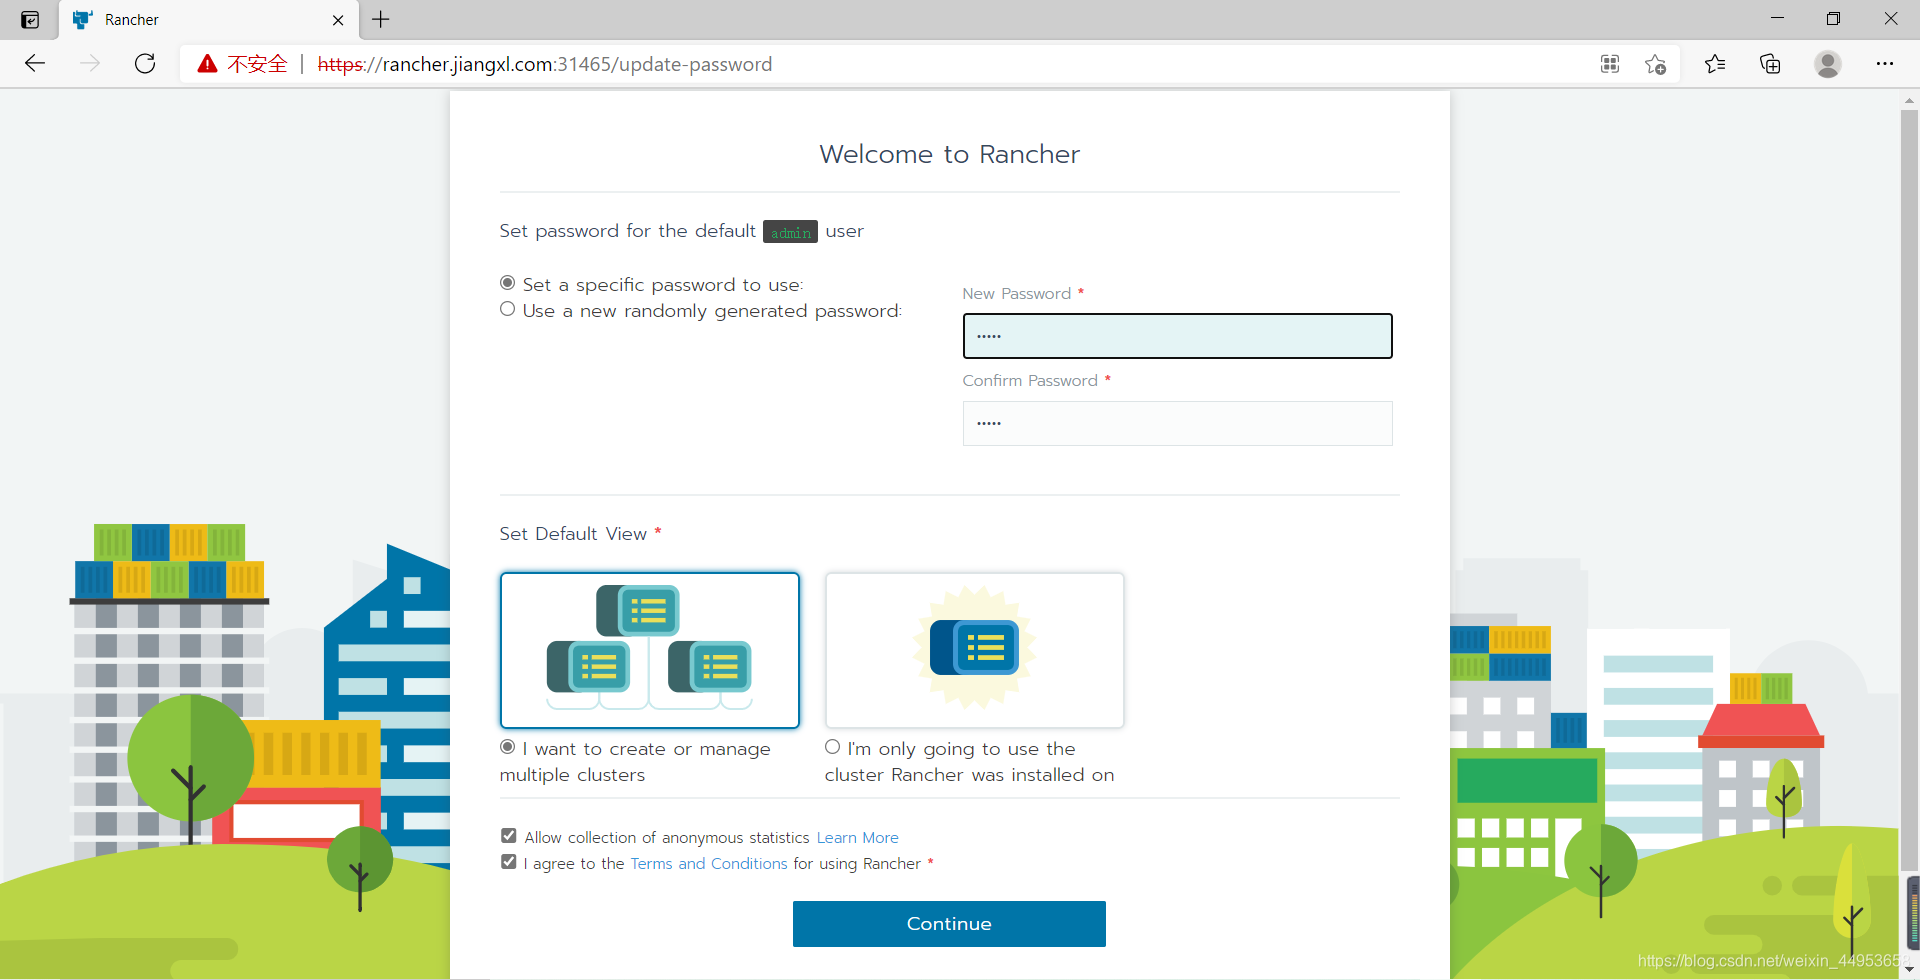The image size is (1920, 980).
Task: Open the browser Settings and more menu
Action: coord(1885,64)
